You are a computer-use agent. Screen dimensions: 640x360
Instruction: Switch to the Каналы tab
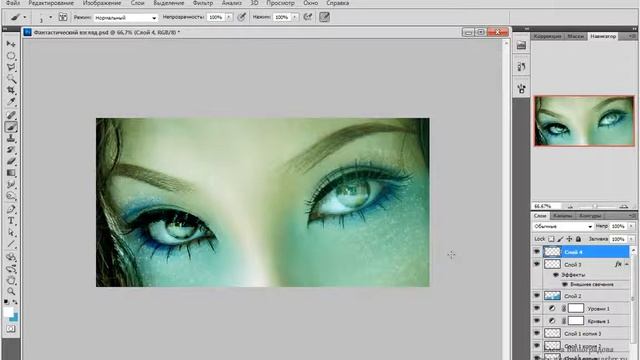562,216
